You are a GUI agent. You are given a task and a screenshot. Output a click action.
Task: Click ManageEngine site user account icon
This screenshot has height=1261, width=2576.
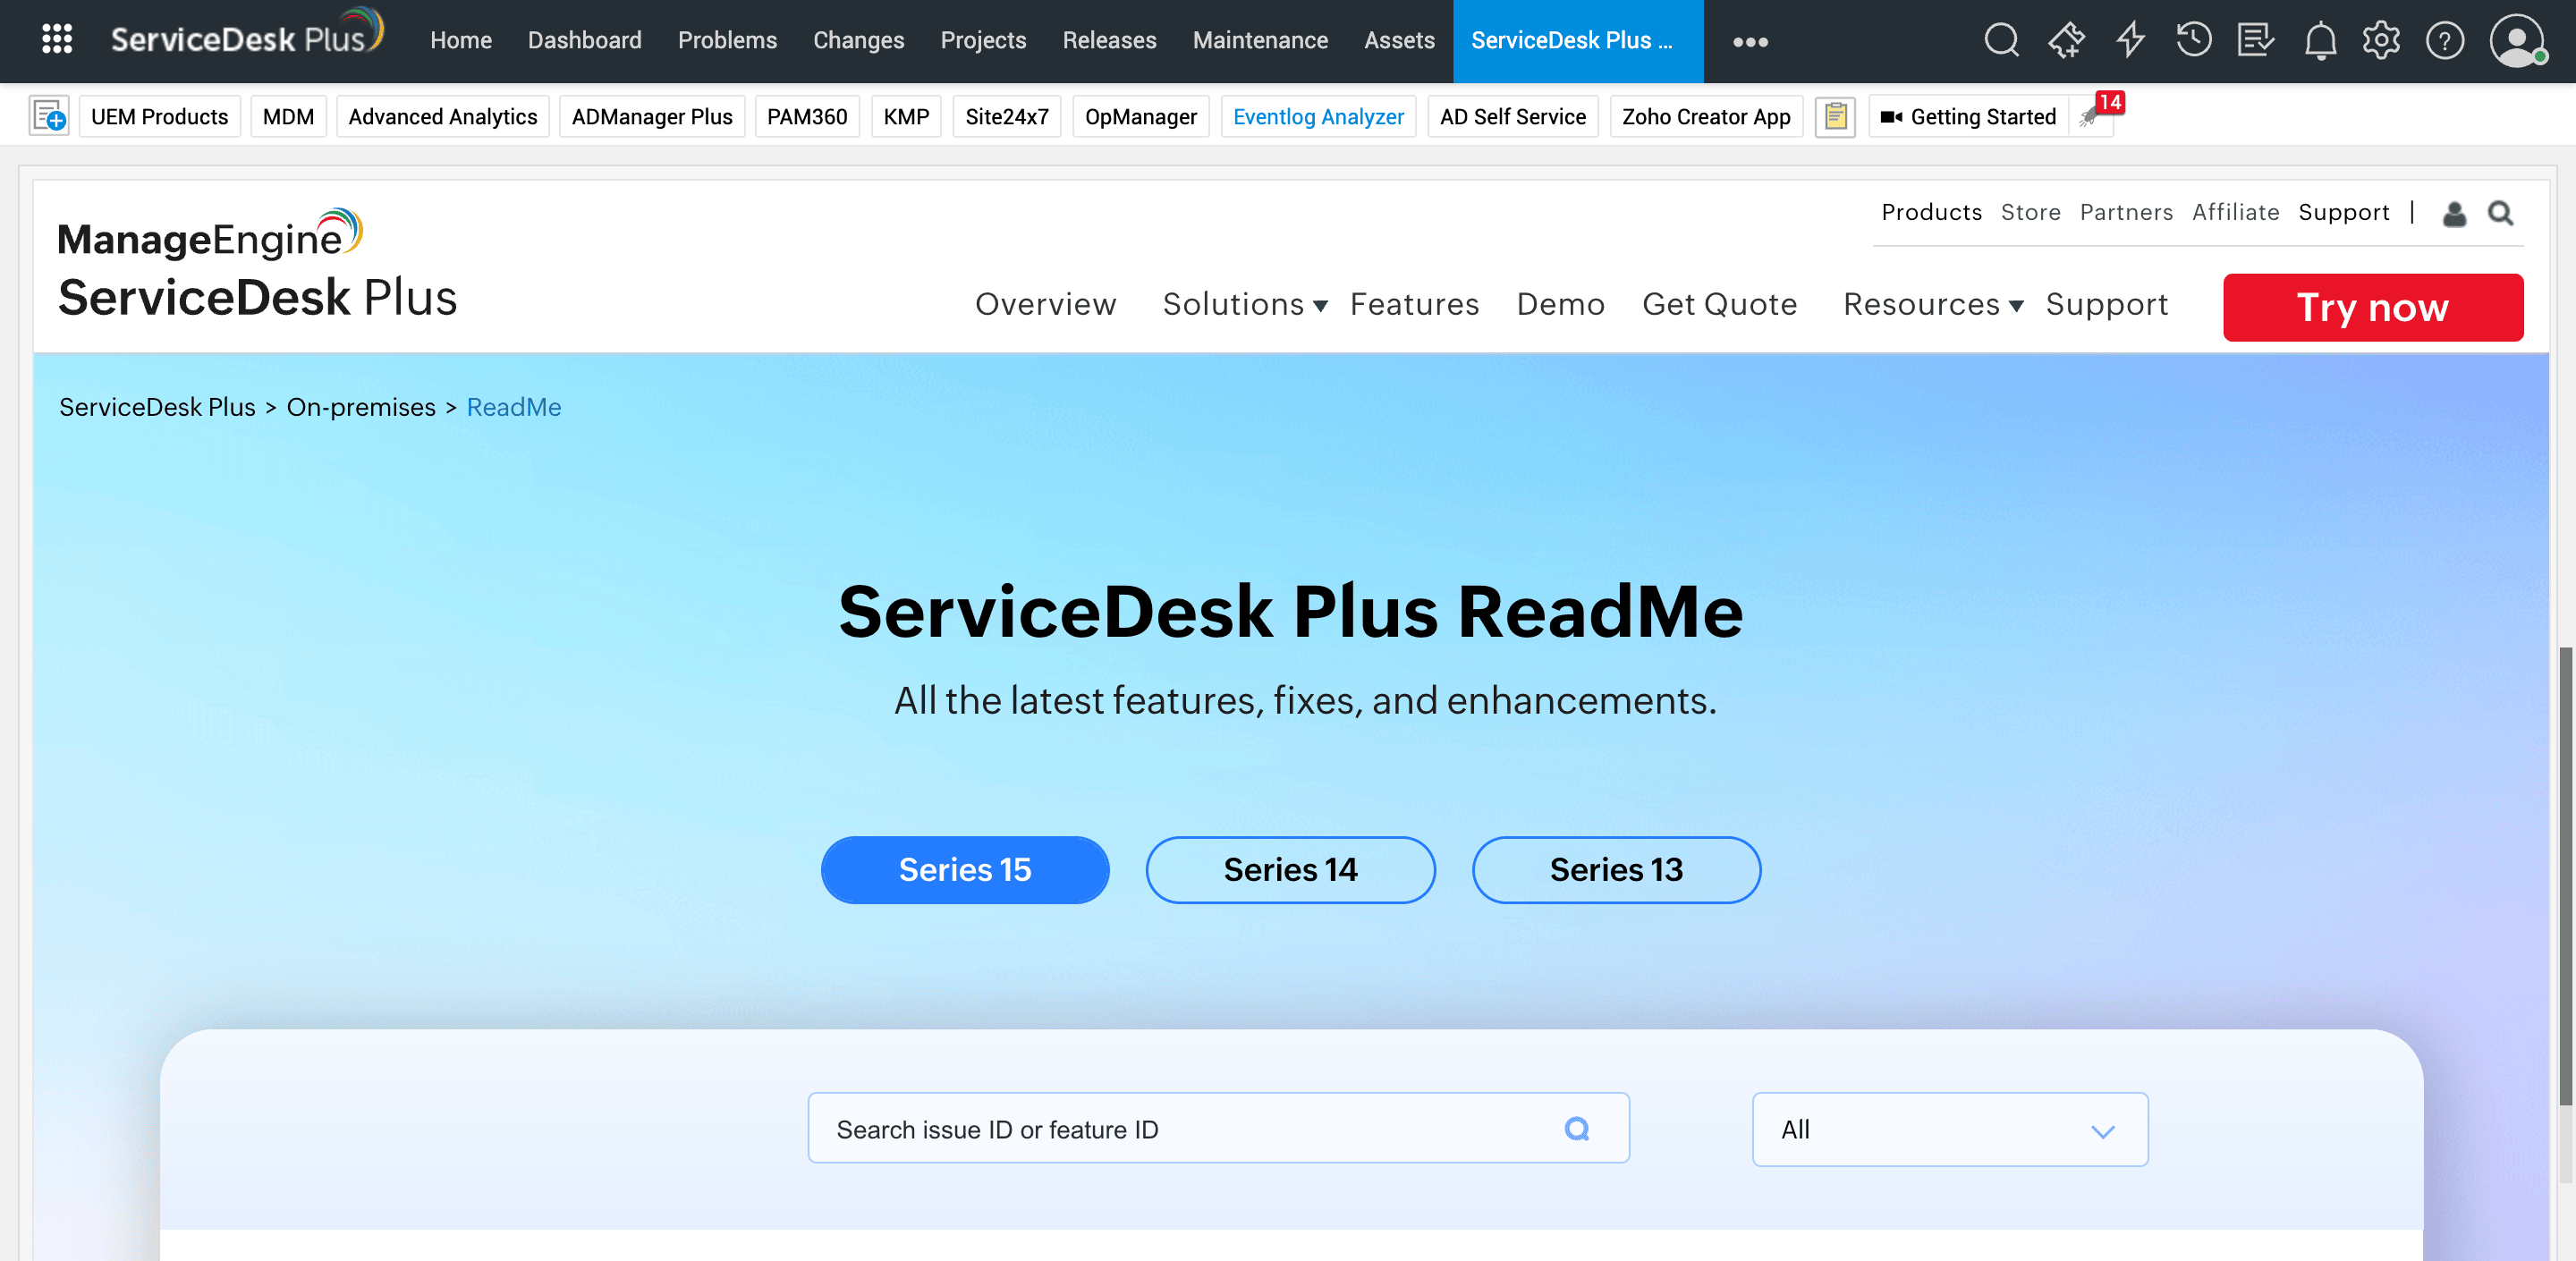(2454, 213)
